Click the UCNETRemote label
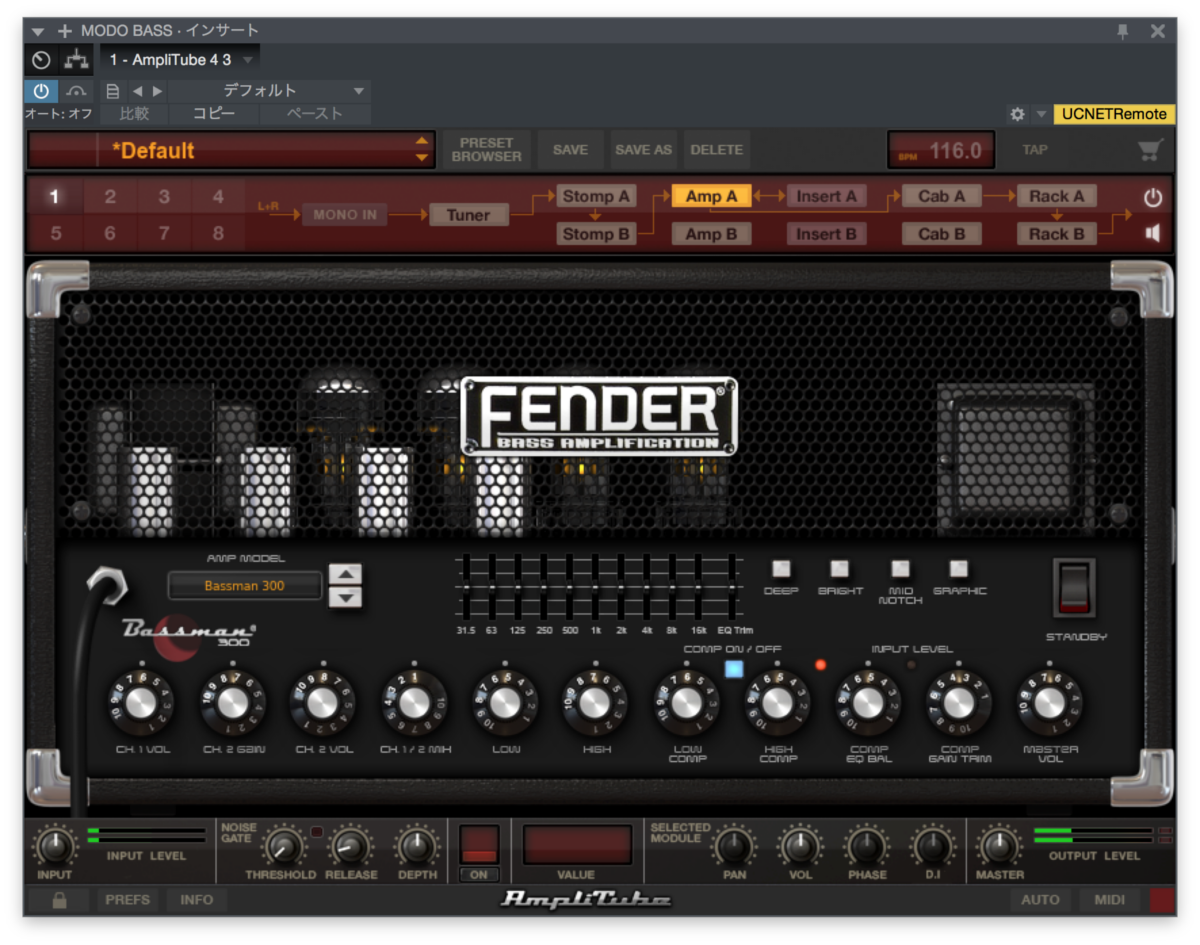This screenshot has width=1200, height=945. (x=1114, y=114)
